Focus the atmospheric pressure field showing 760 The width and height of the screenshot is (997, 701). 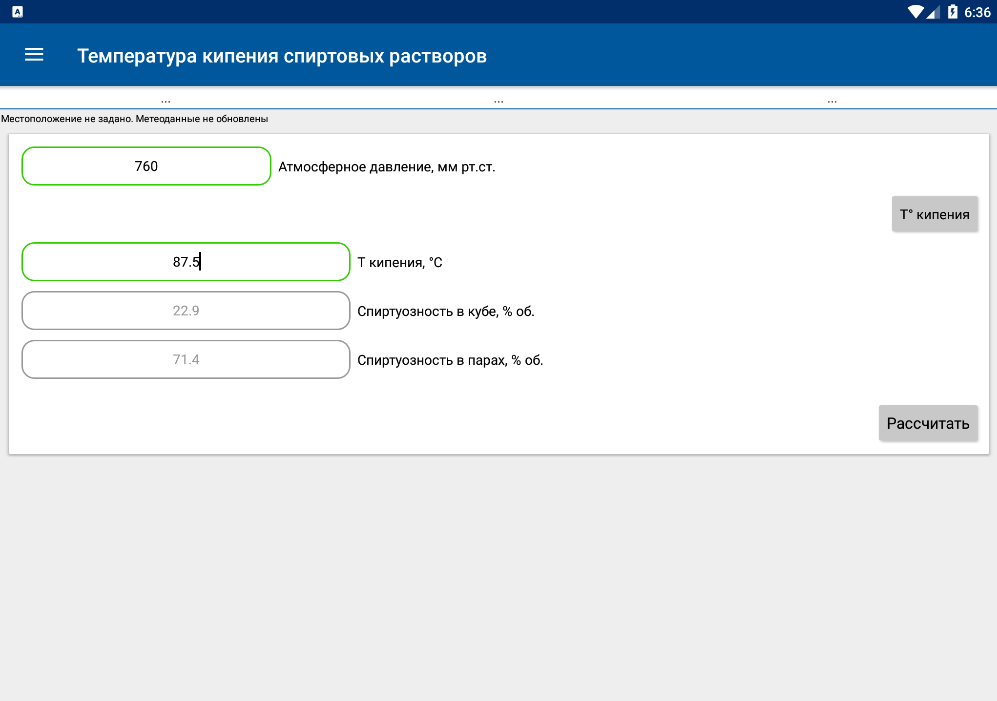[x=146, y=166]
